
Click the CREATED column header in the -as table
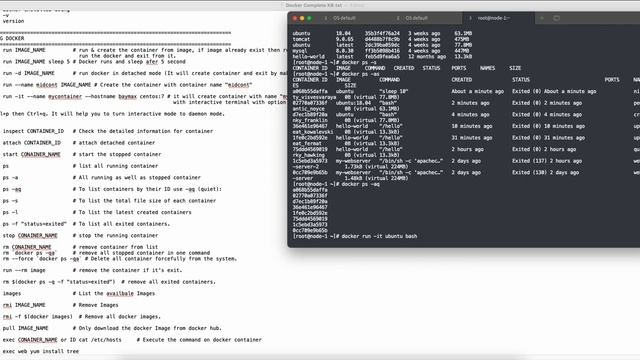click(x=462, y=80)
